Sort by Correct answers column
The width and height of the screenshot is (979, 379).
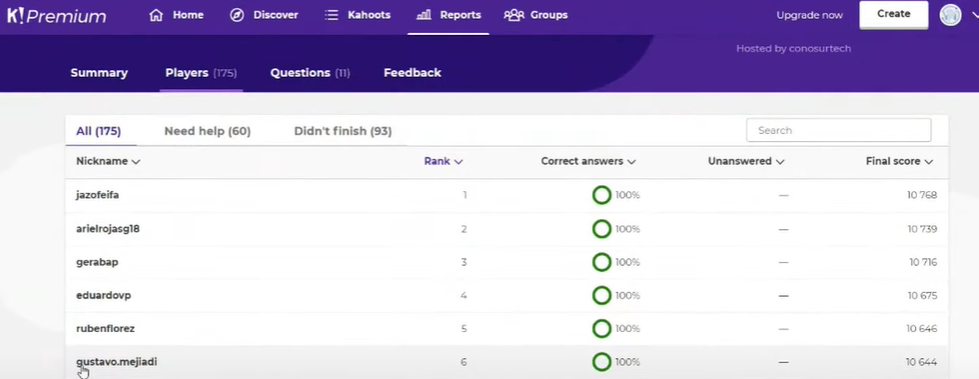(588, 161)
